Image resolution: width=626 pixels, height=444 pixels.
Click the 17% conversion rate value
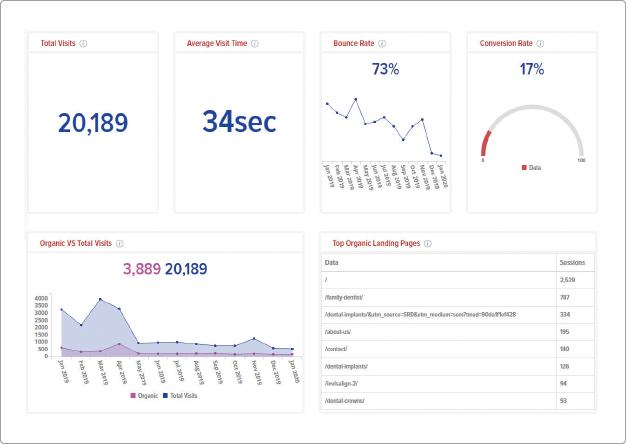(x=532, y=69)
